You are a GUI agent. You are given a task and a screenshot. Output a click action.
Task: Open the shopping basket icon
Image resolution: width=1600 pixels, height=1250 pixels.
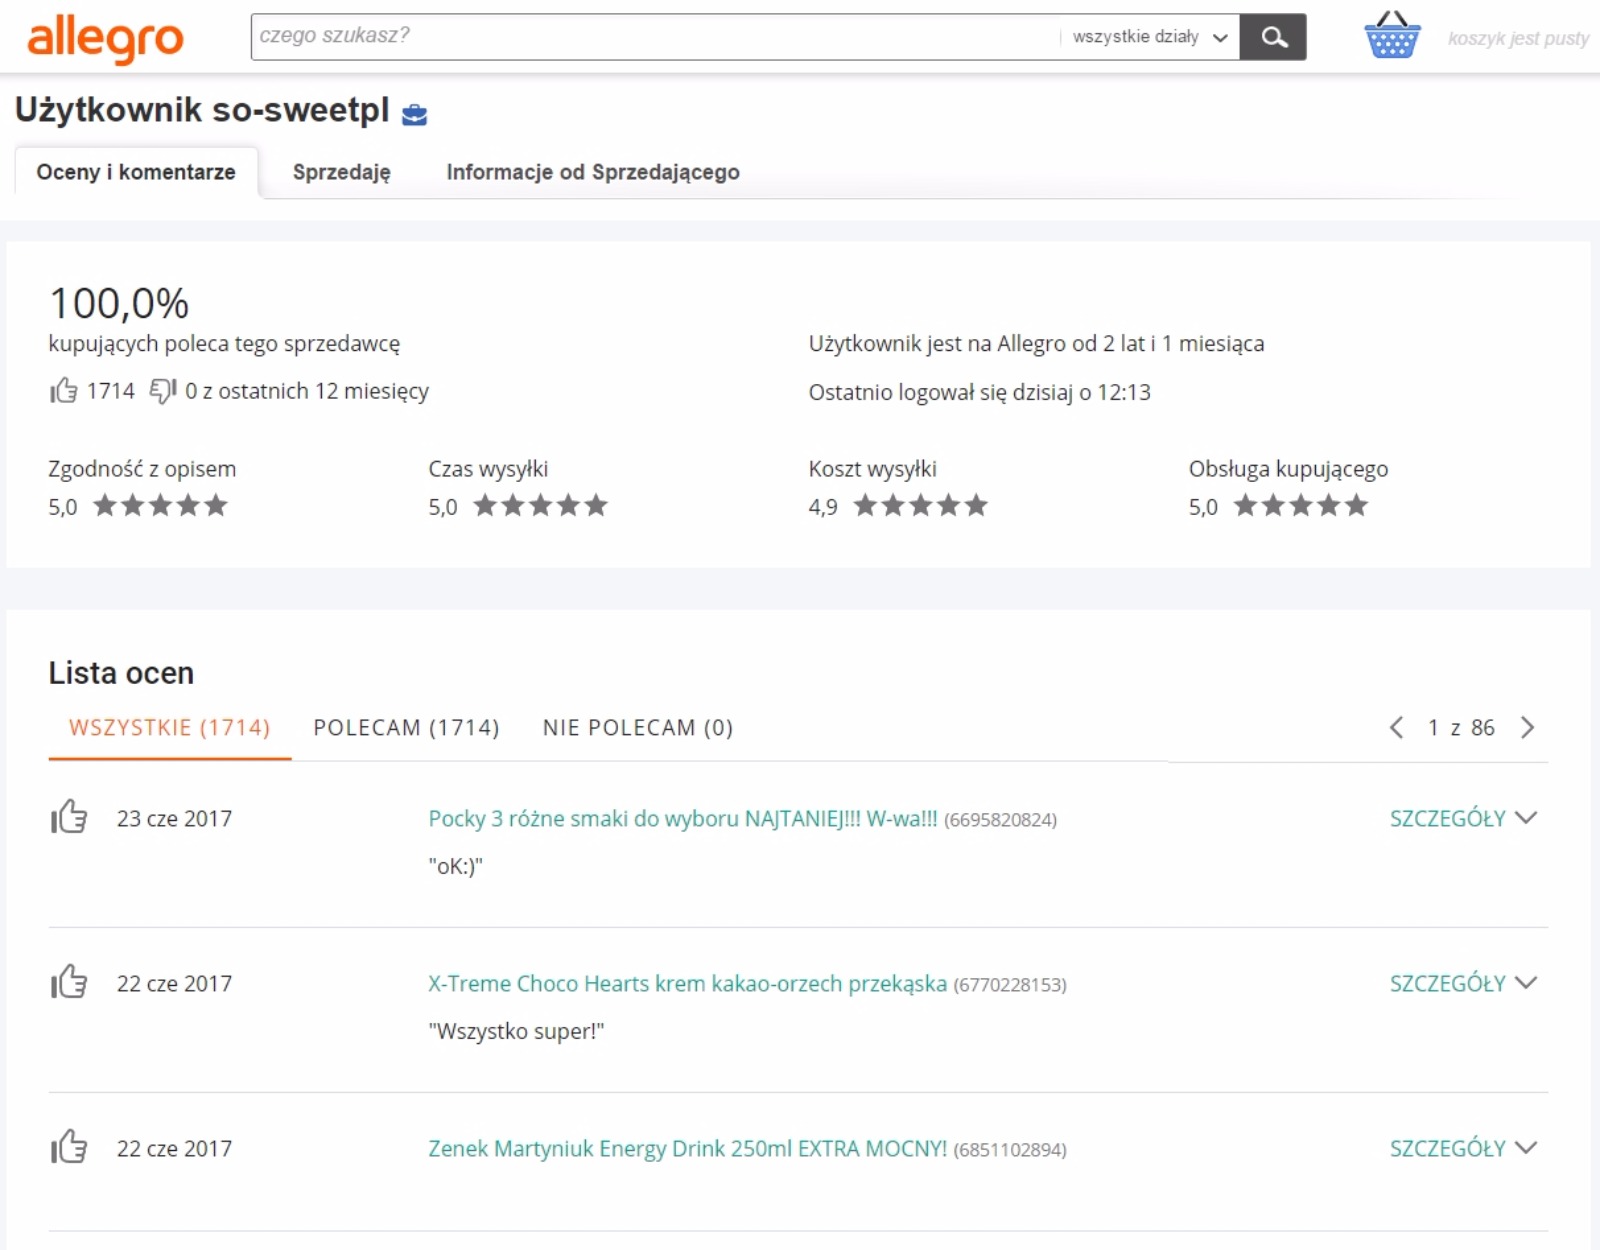tap(1391, 36)
